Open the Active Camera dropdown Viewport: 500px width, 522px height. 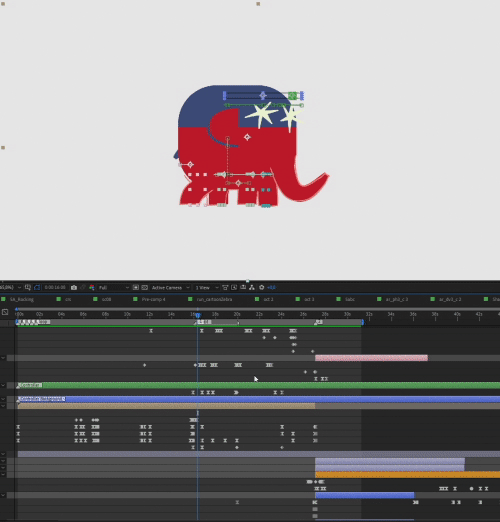click(170, 287)
